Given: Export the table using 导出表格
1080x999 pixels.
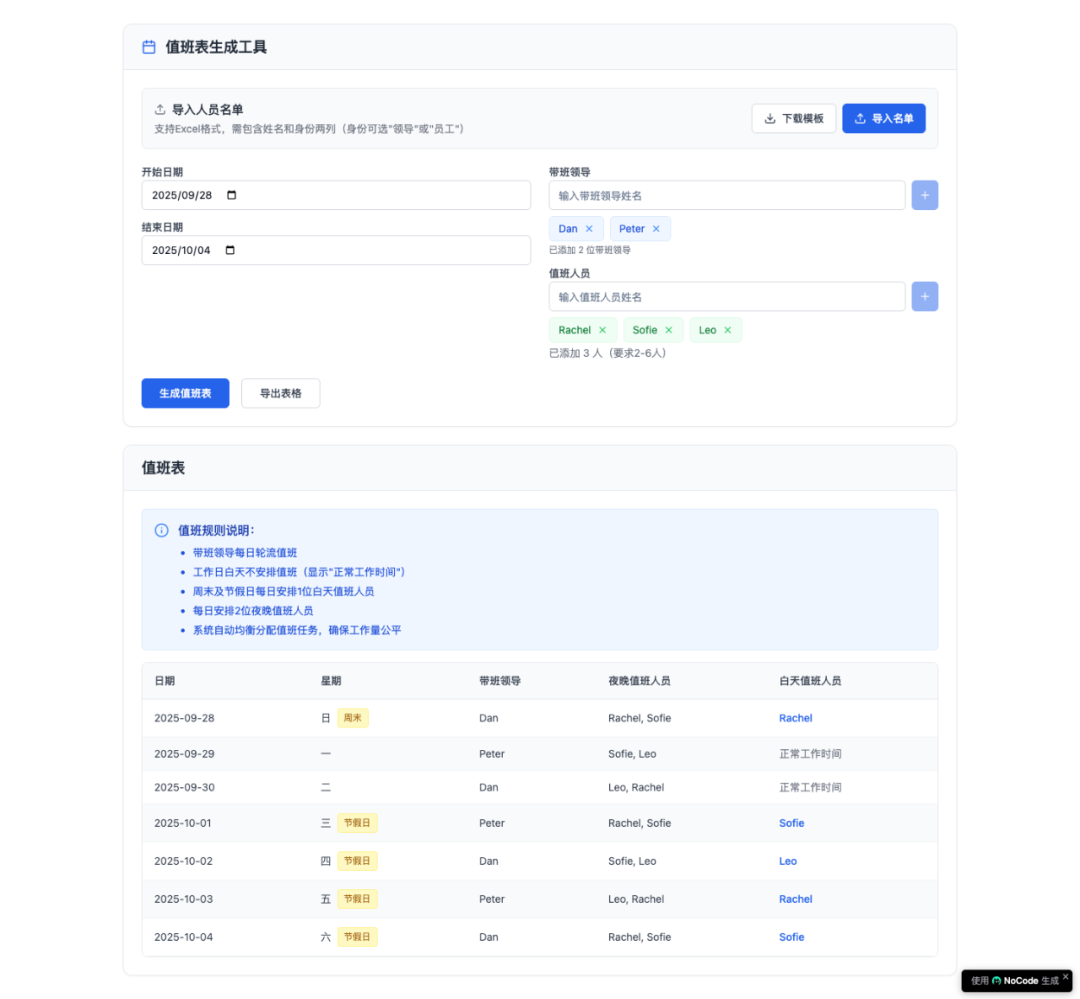Looking at the screenshot, I should tap(280, 393).
